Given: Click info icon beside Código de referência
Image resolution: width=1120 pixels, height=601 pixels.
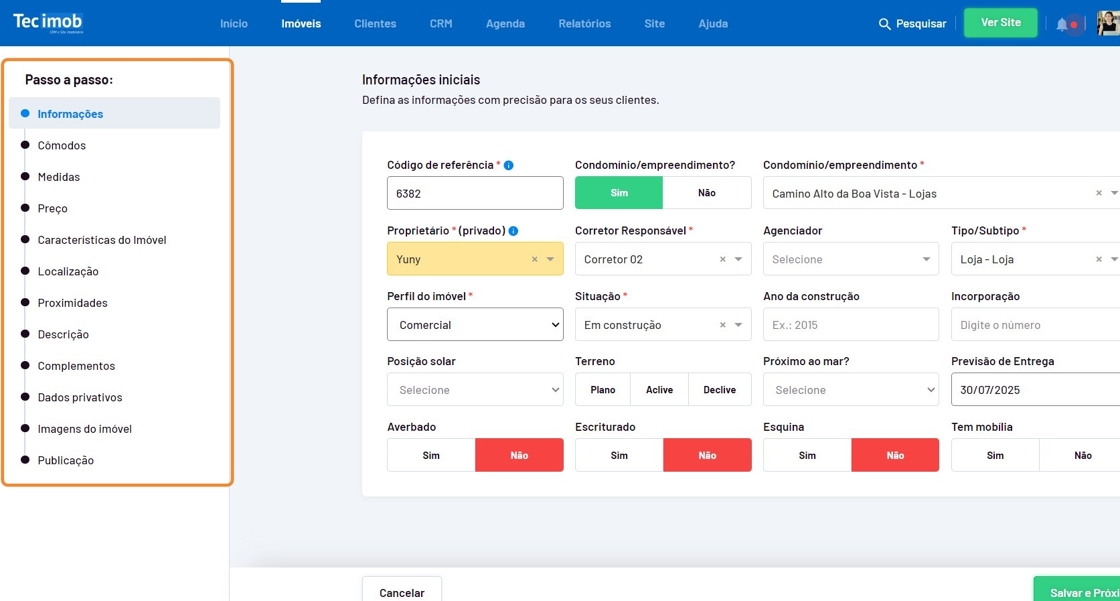Looking at the screenshot, I should coord(508,165).
